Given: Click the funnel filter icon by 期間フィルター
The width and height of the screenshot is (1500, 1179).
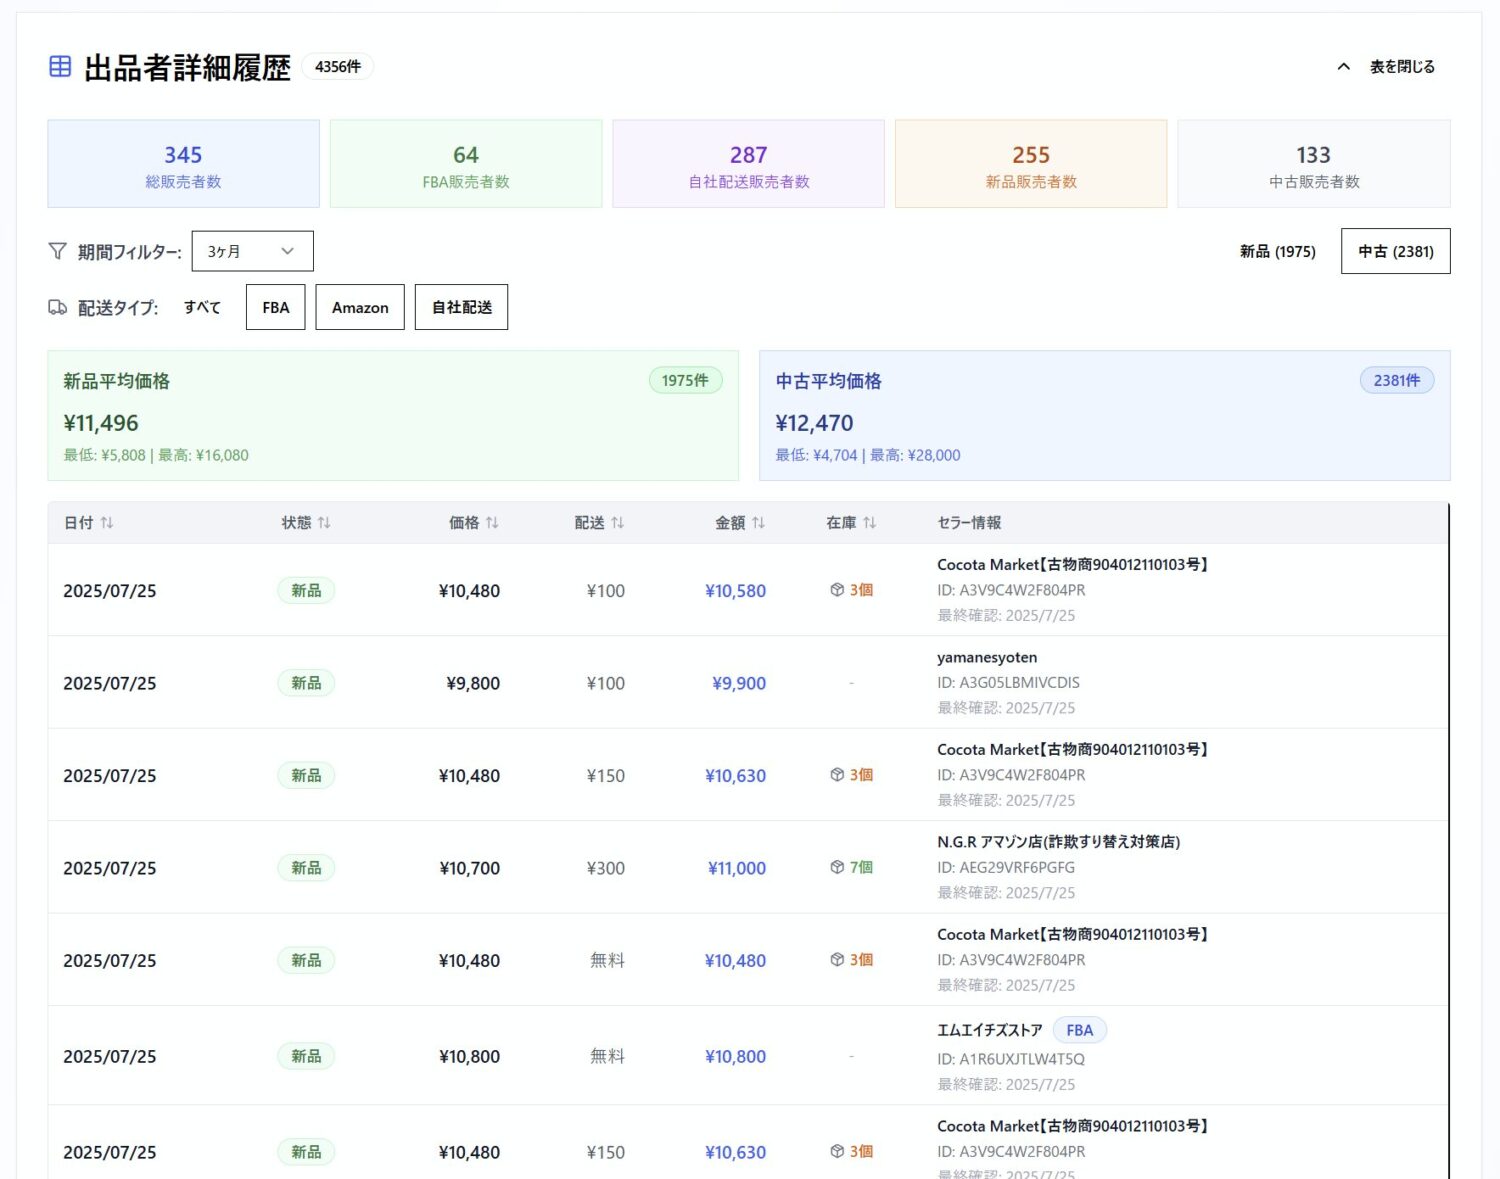Looking at the screenshot, I should [58, 251].
